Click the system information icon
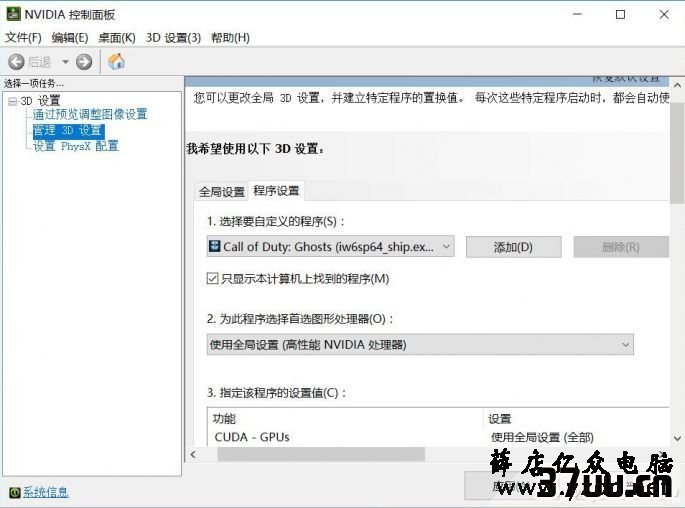Viewport: 685px width, 508px height. coord(14,492)
